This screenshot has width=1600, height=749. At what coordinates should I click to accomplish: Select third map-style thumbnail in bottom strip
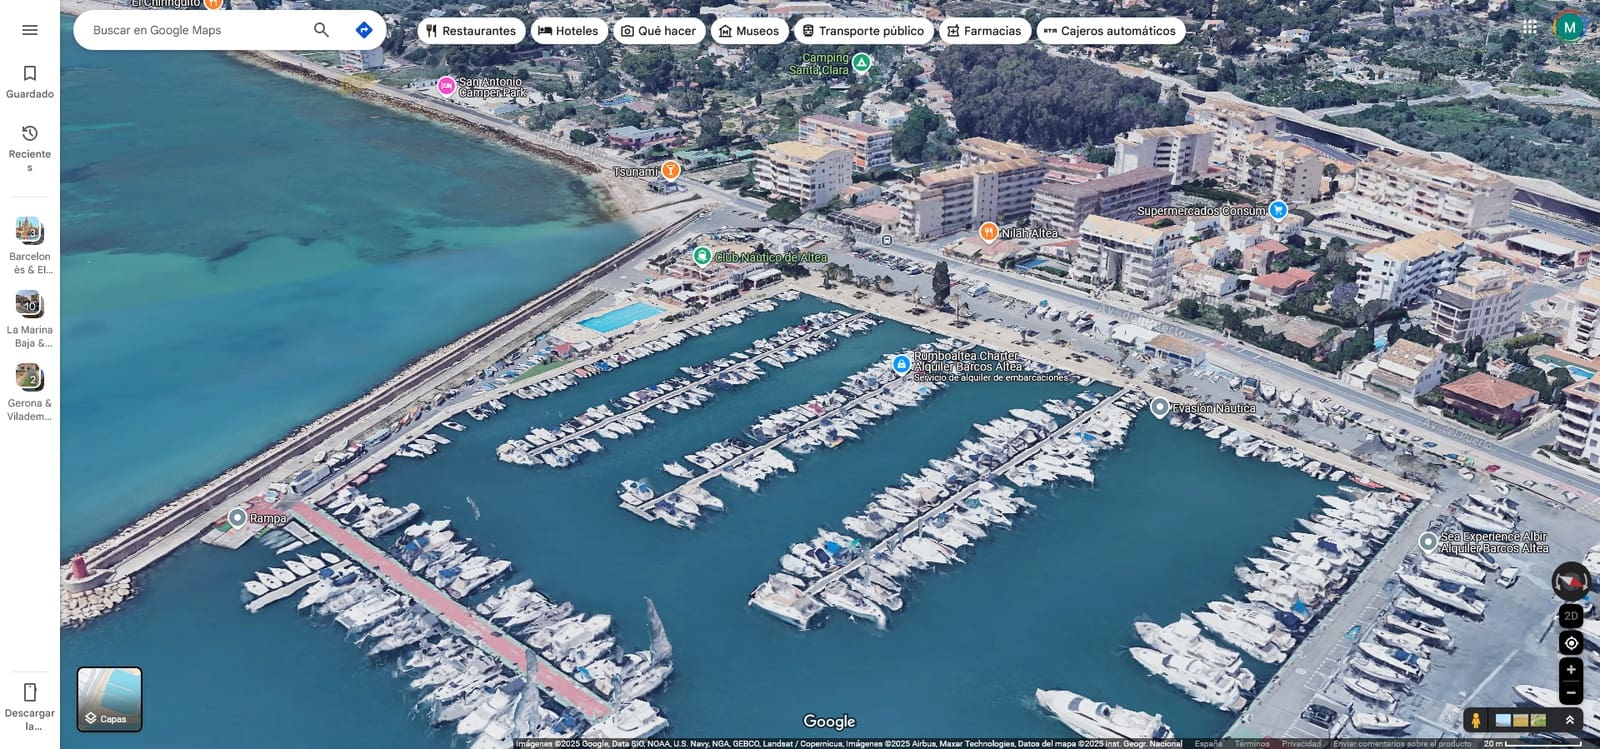[x=1538, y=720]
